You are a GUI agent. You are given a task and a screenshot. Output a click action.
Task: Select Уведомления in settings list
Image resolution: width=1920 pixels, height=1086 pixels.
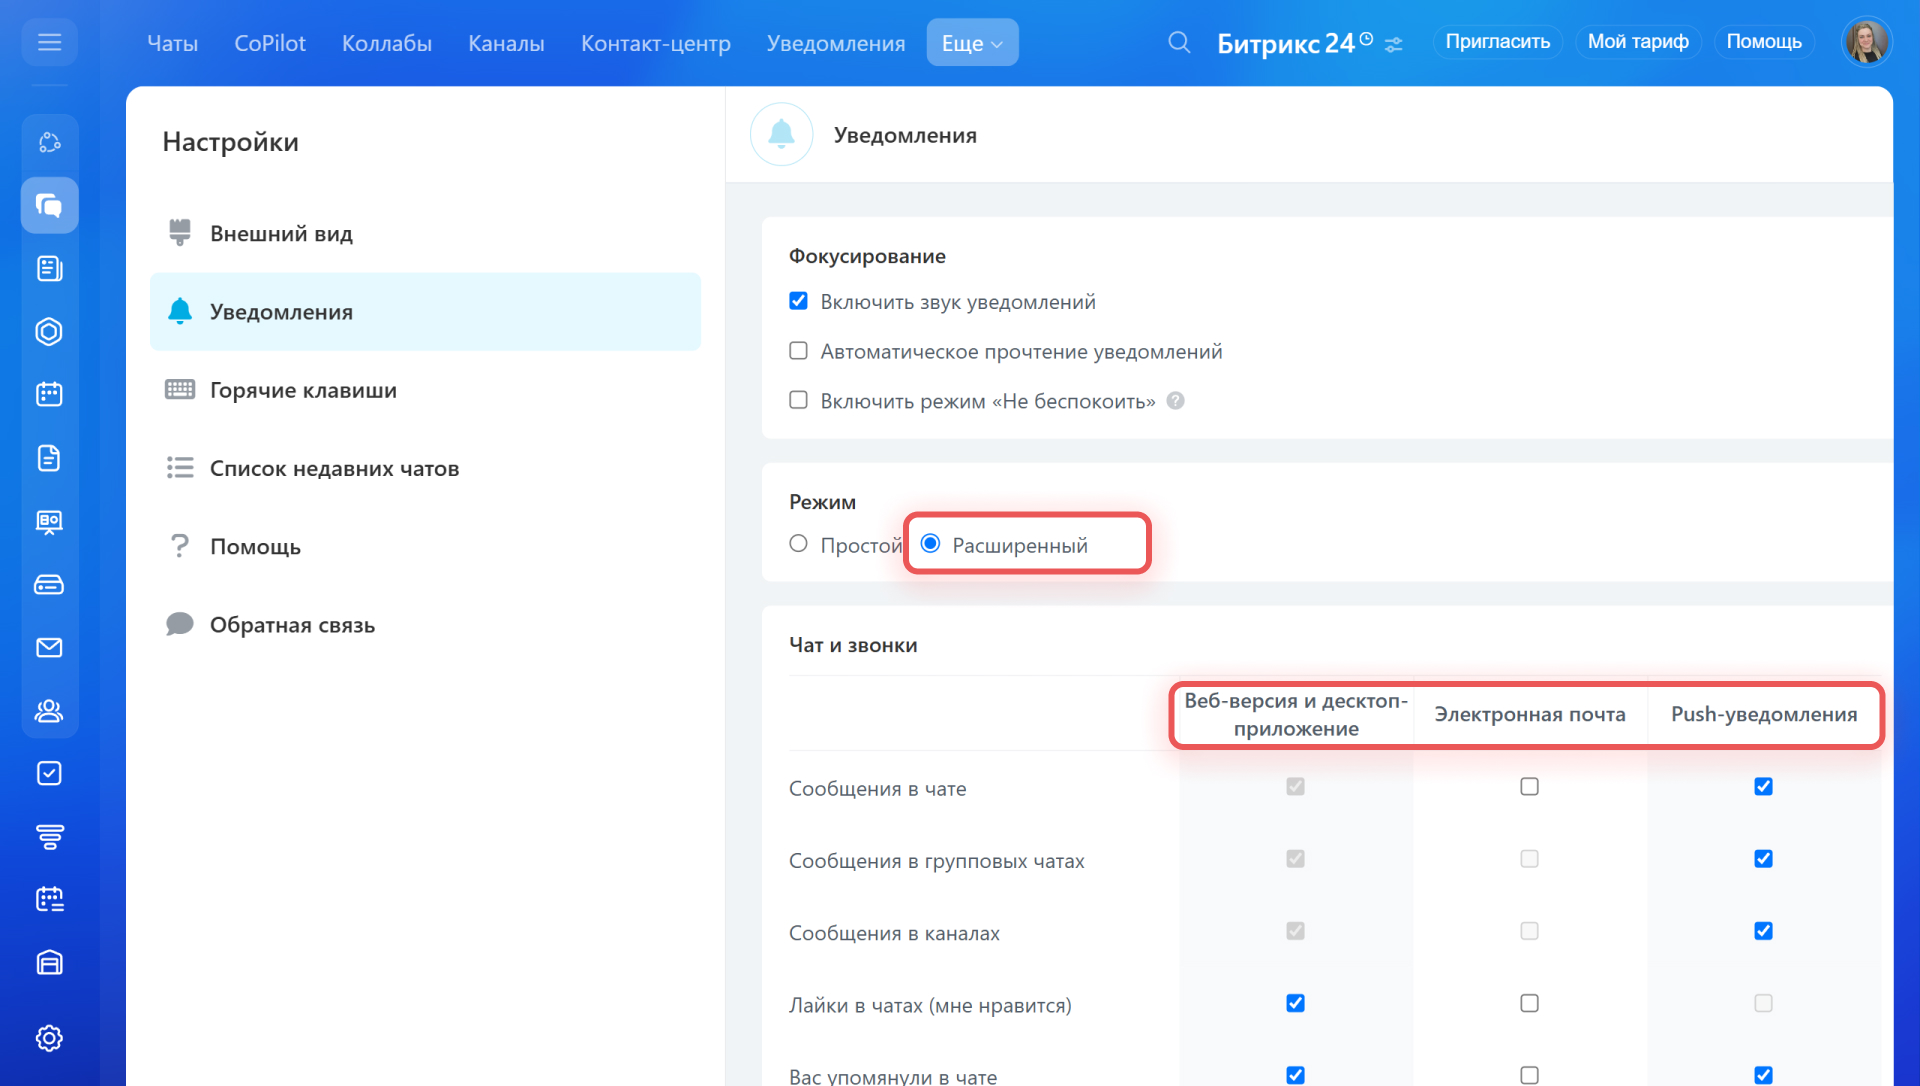pyautogui.click(x=425, y=311)
